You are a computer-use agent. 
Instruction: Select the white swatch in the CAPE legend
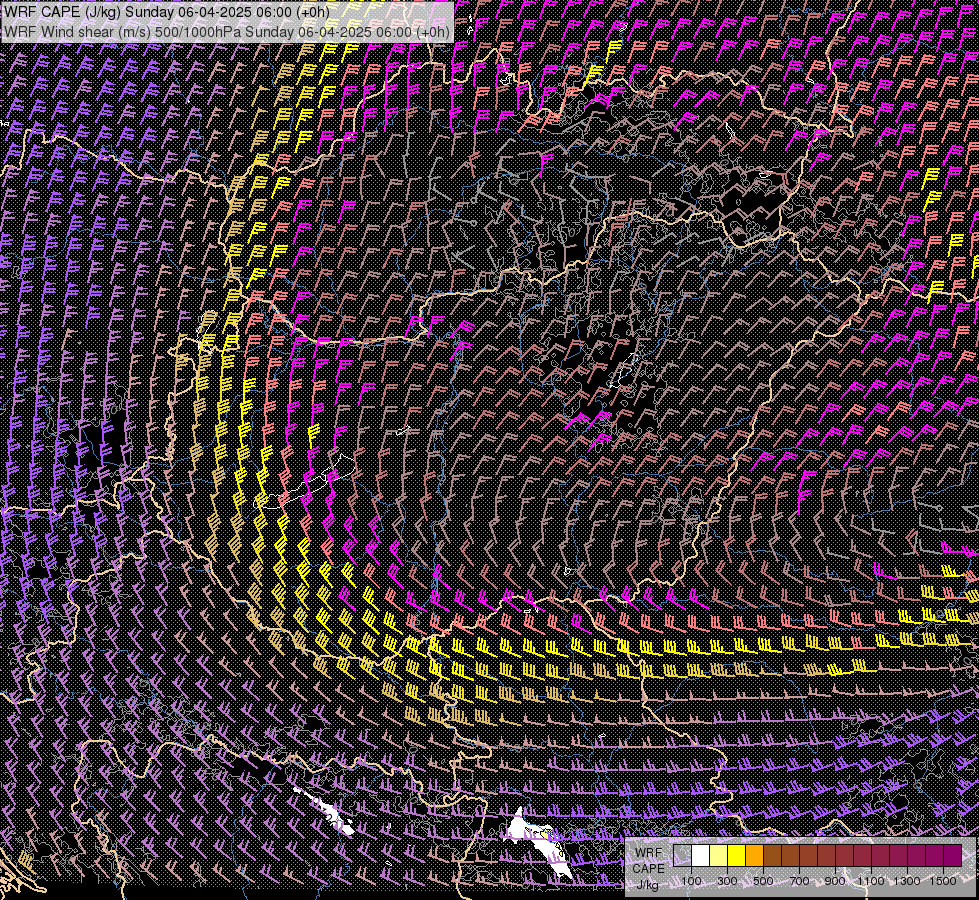(x=701, y=856)
